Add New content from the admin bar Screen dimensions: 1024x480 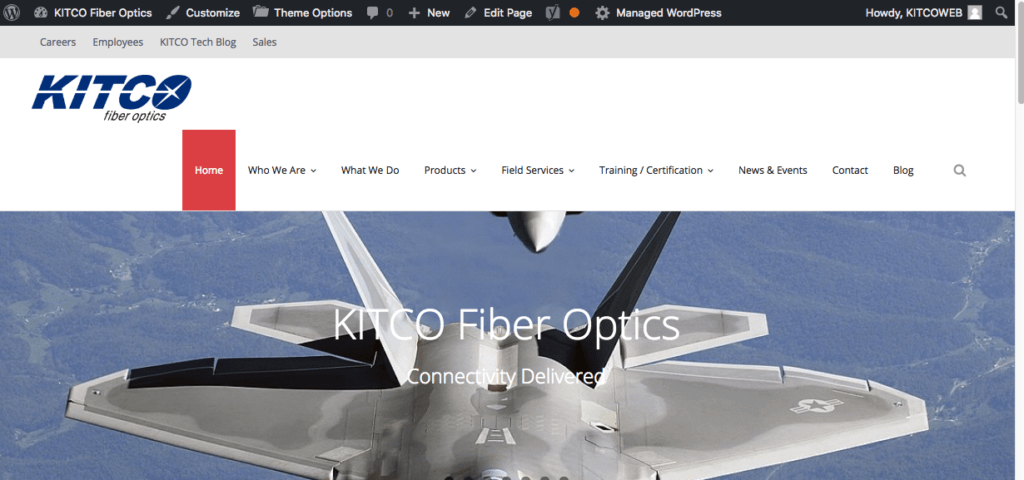click(x=429, y=12)
